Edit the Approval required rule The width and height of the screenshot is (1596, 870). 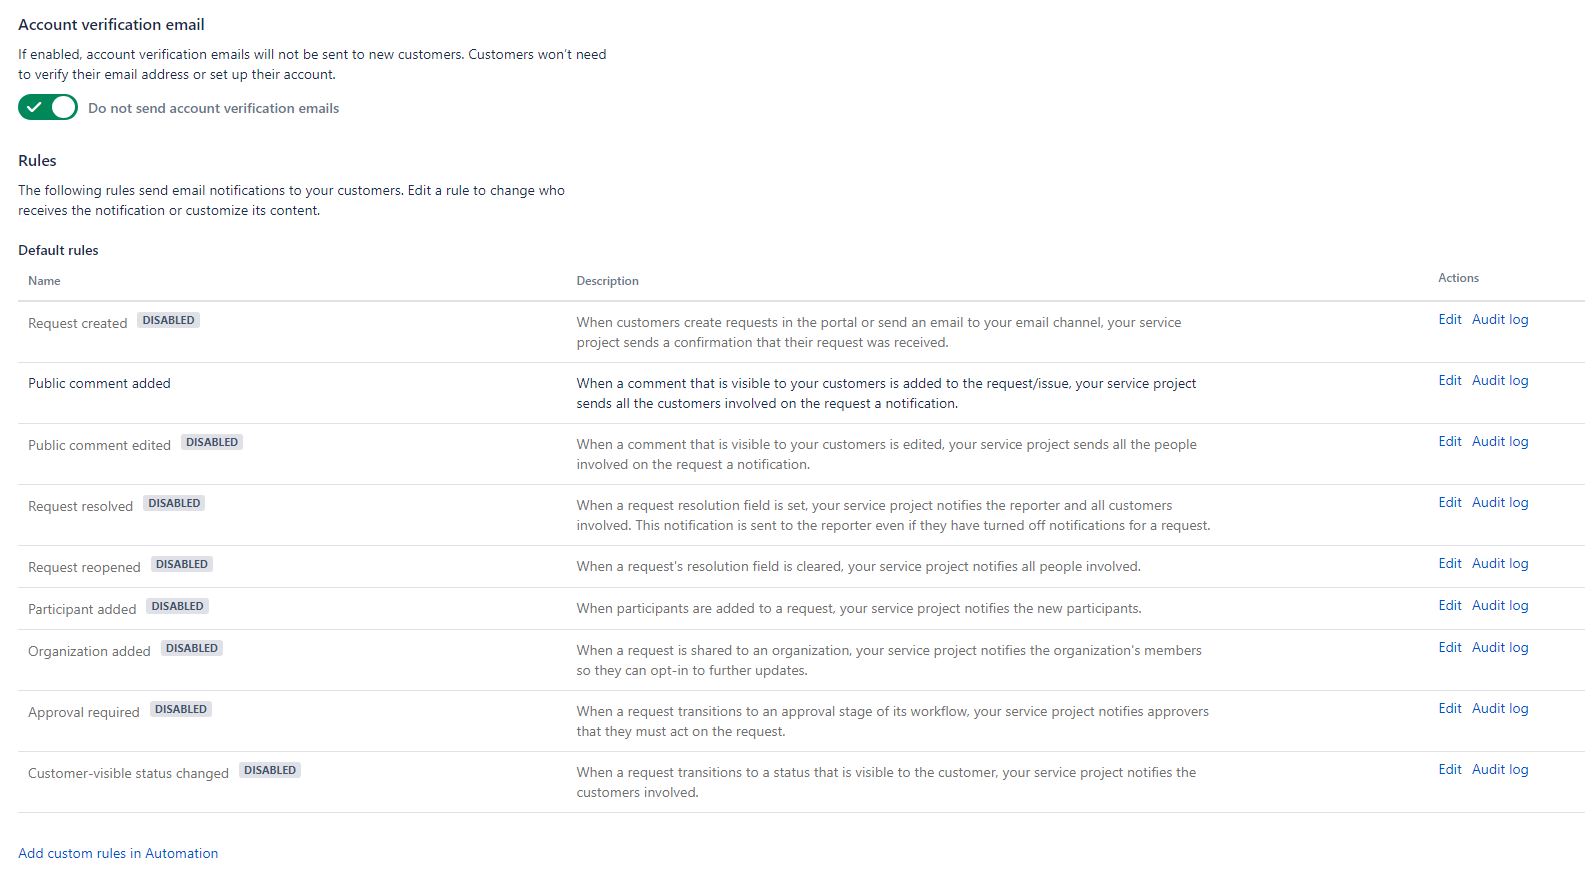pyautogui.click(x=1450, y=708)
